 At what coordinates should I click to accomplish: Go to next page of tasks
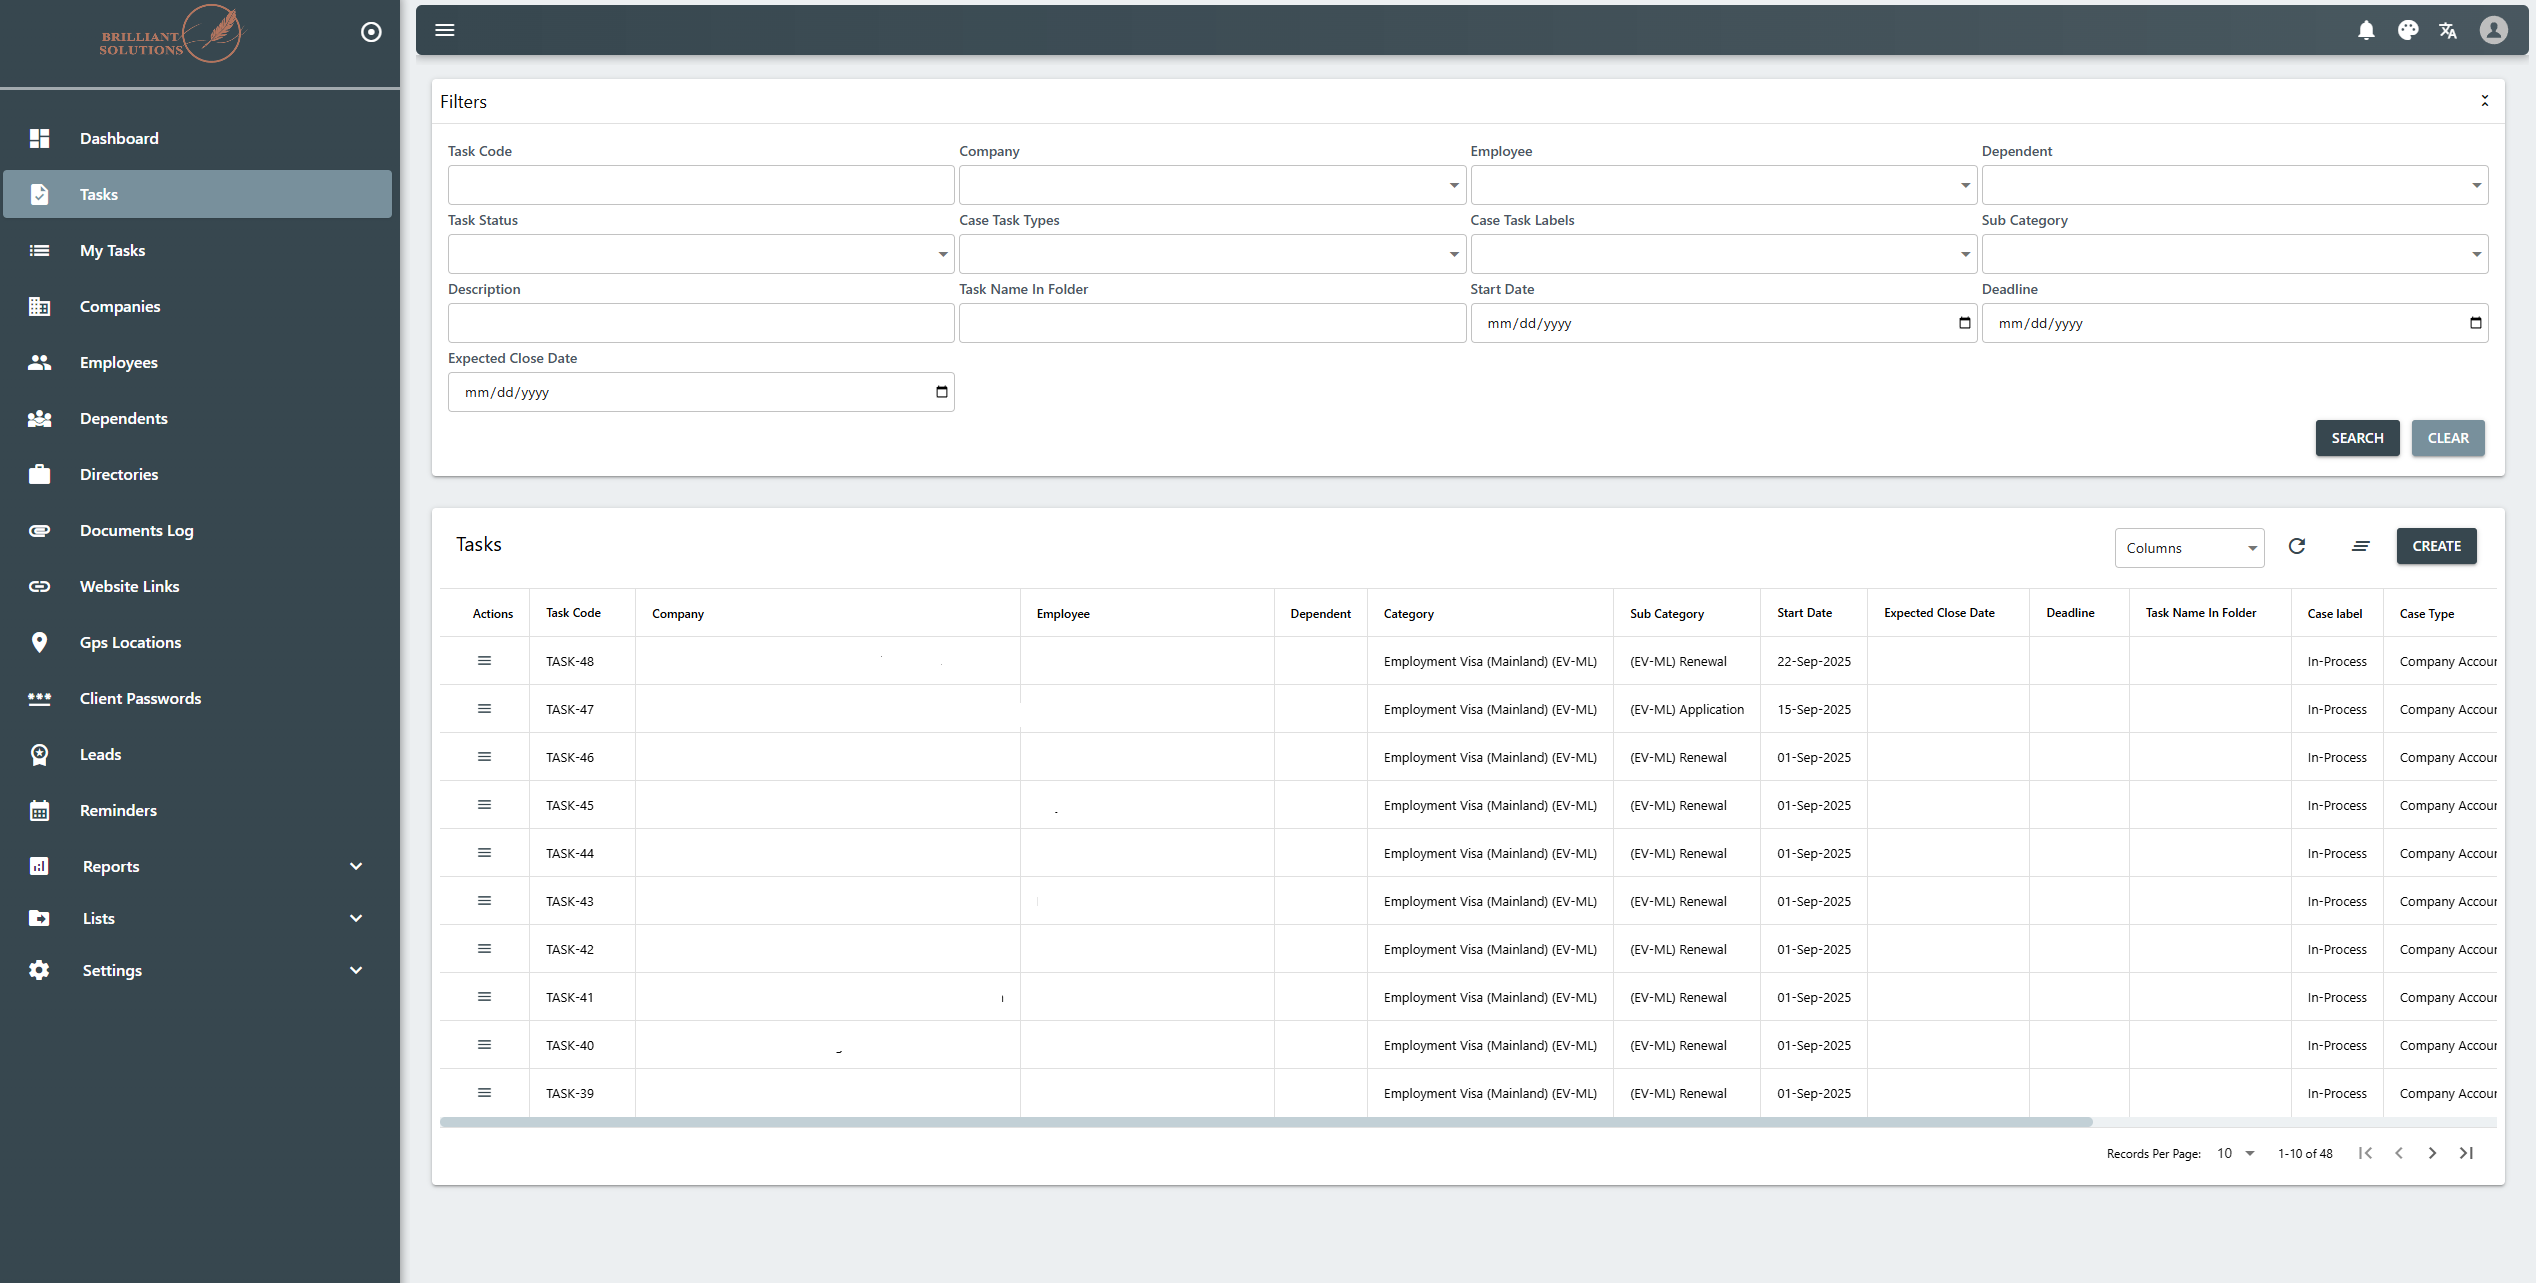click(2432, 1153)
